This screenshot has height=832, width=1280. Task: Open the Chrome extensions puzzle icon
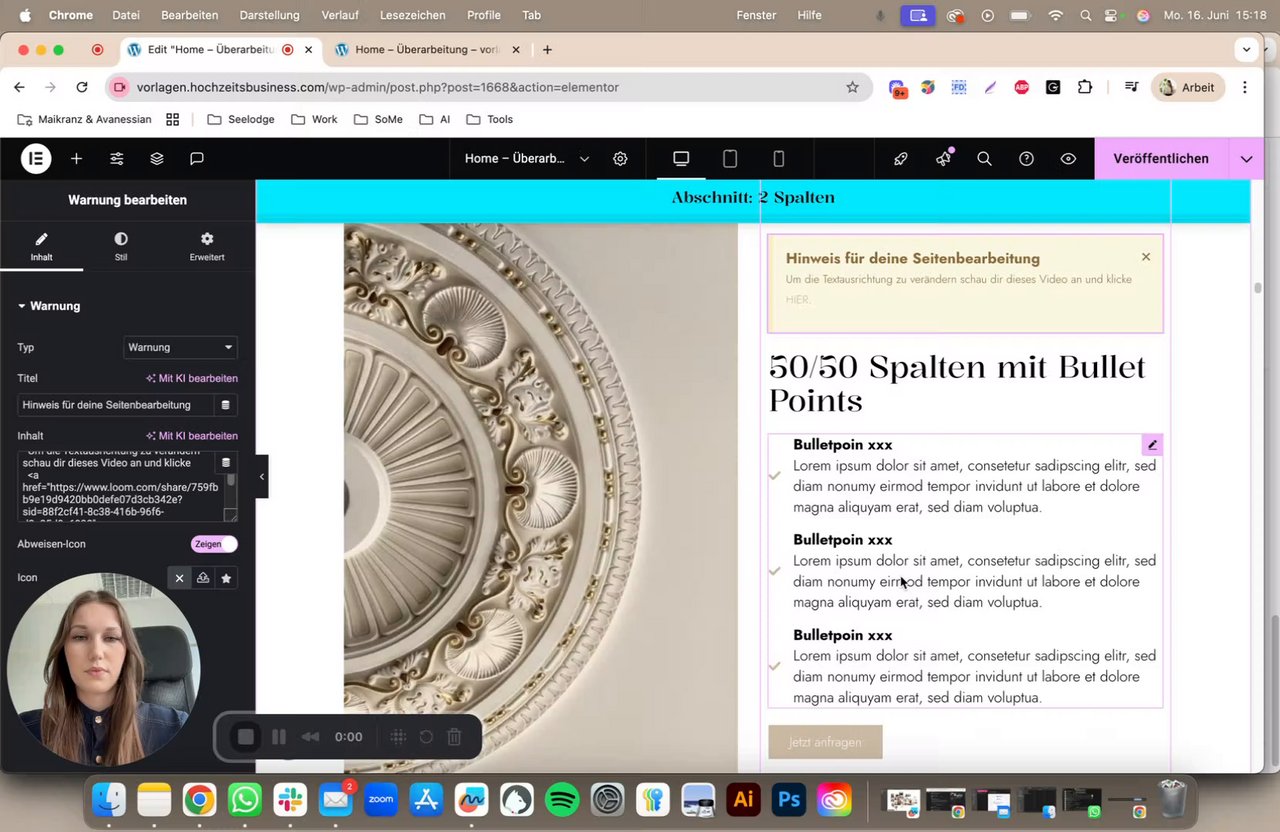click(x=1085, y=87)
